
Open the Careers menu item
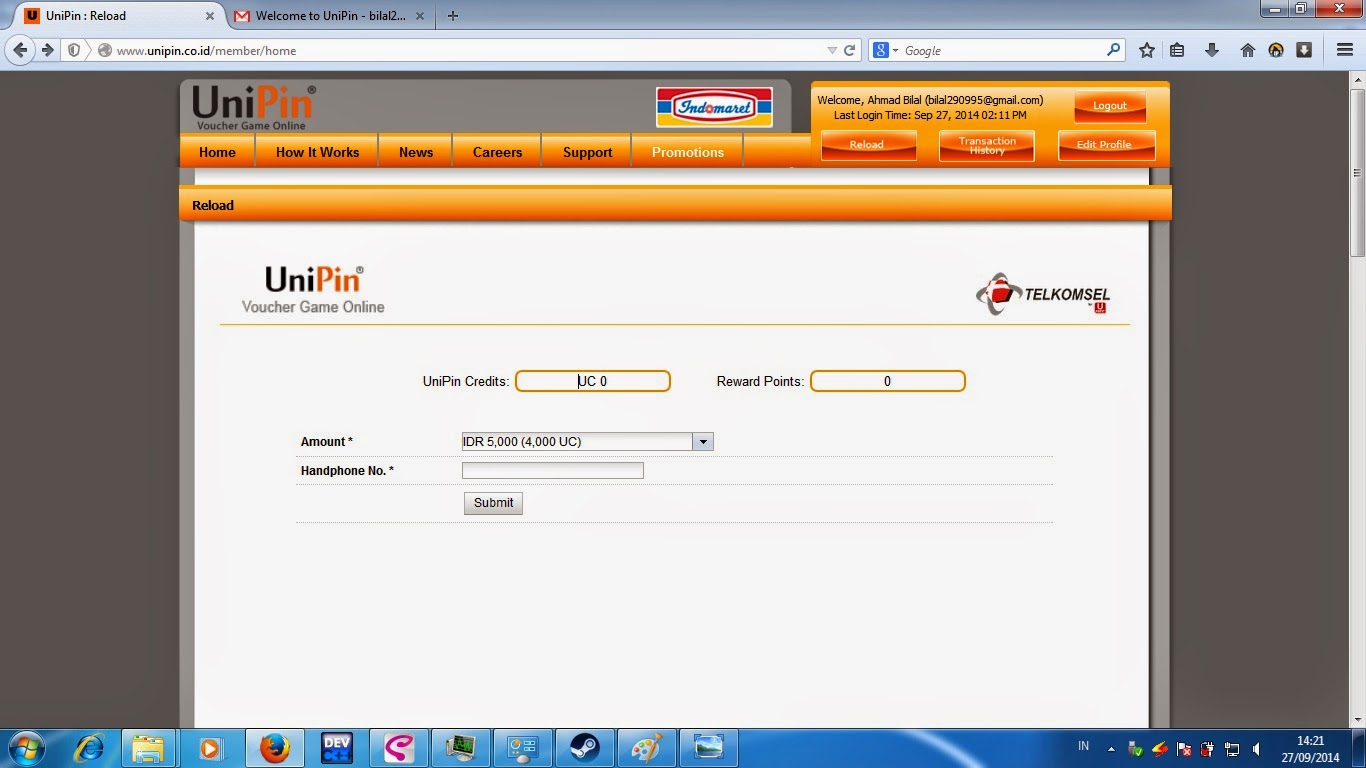497,152
